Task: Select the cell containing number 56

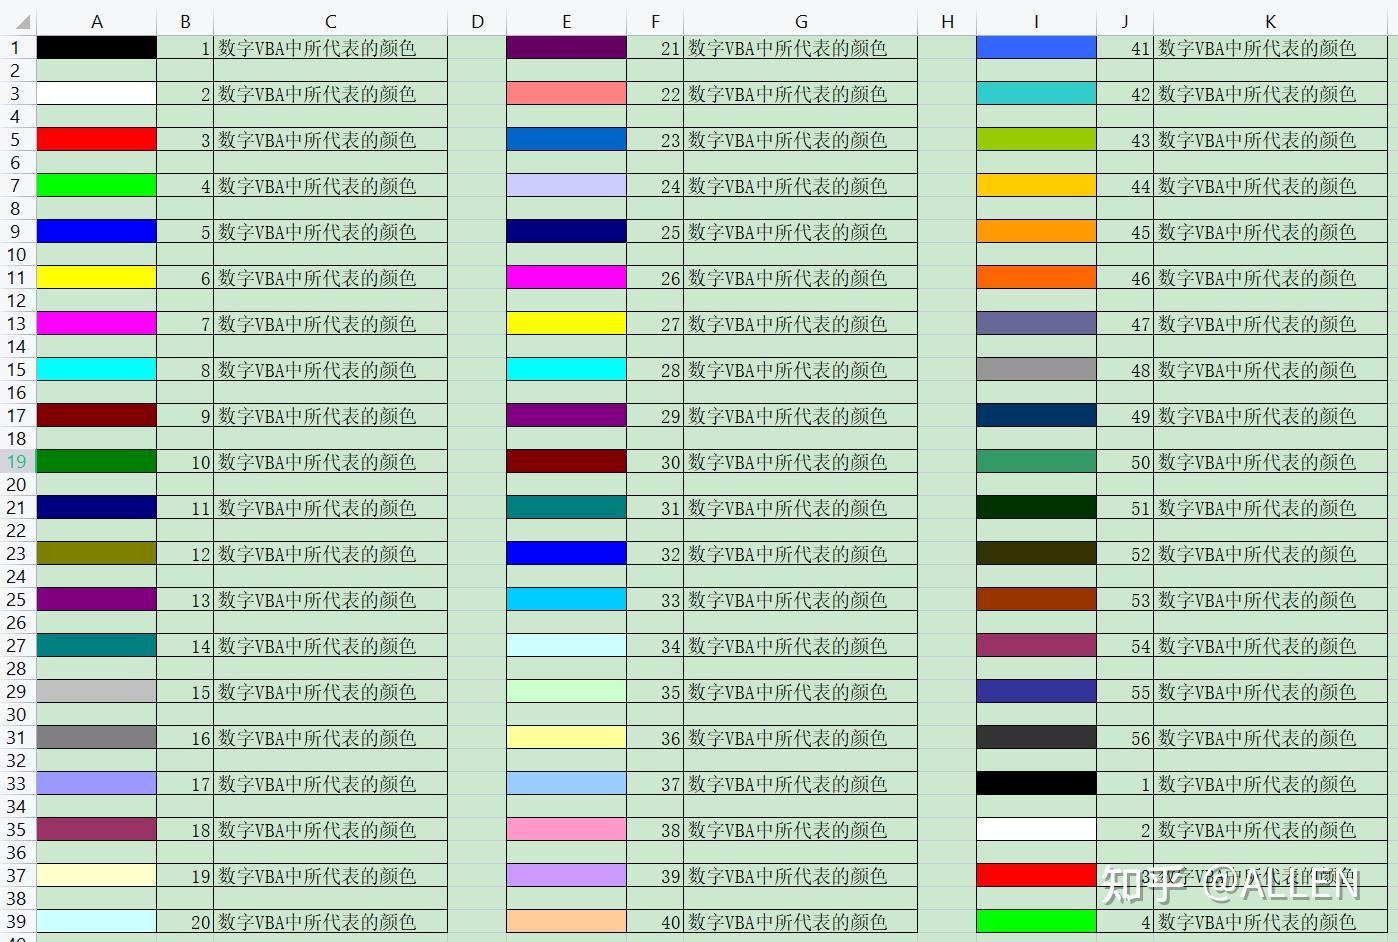Action: coord(1125,737)
